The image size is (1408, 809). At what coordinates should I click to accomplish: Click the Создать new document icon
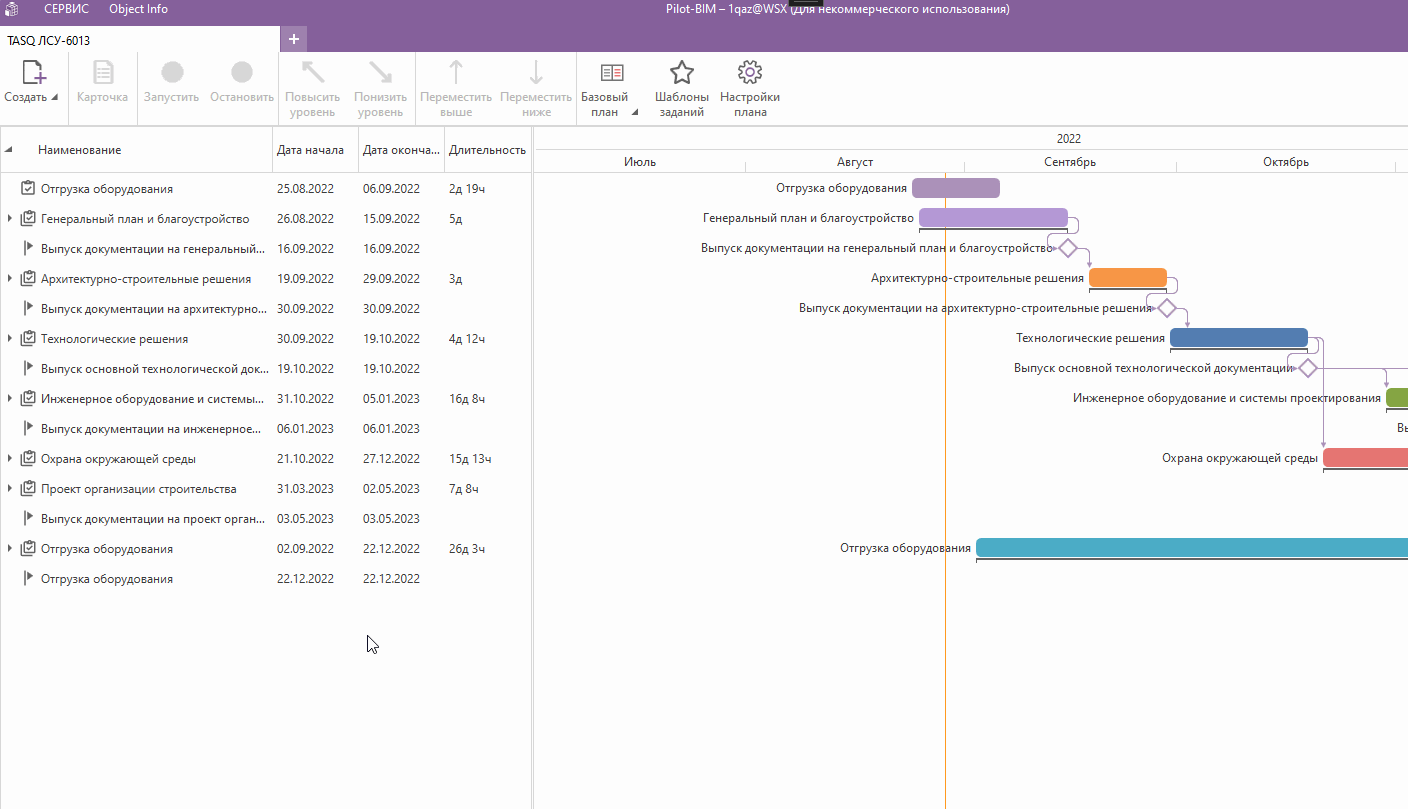click(x=34, y=73)
